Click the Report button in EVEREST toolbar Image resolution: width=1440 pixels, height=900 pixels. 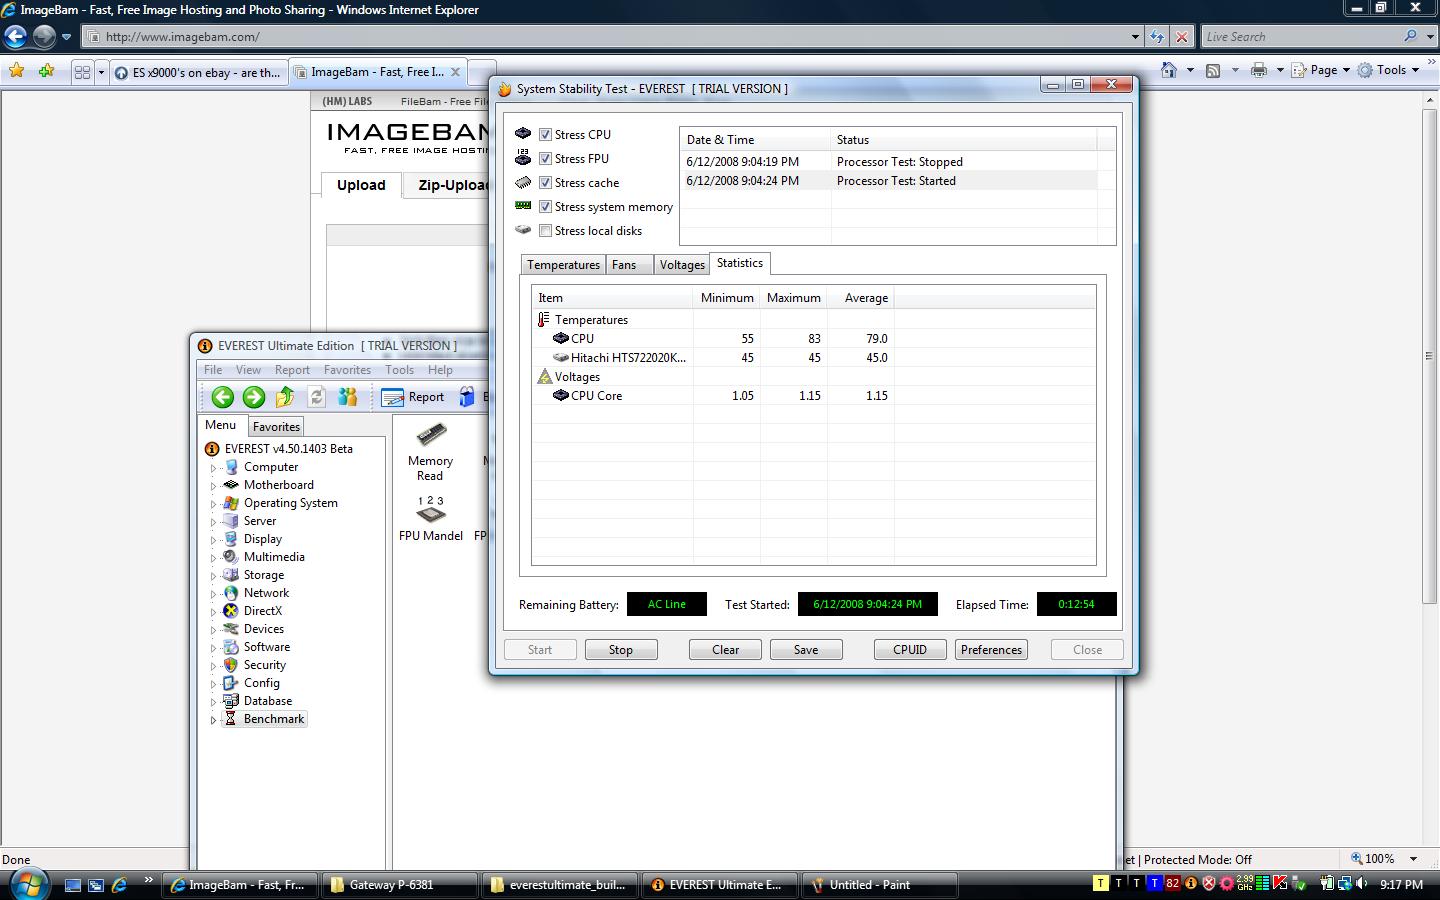pyautogui.click(x=413, y=397)
